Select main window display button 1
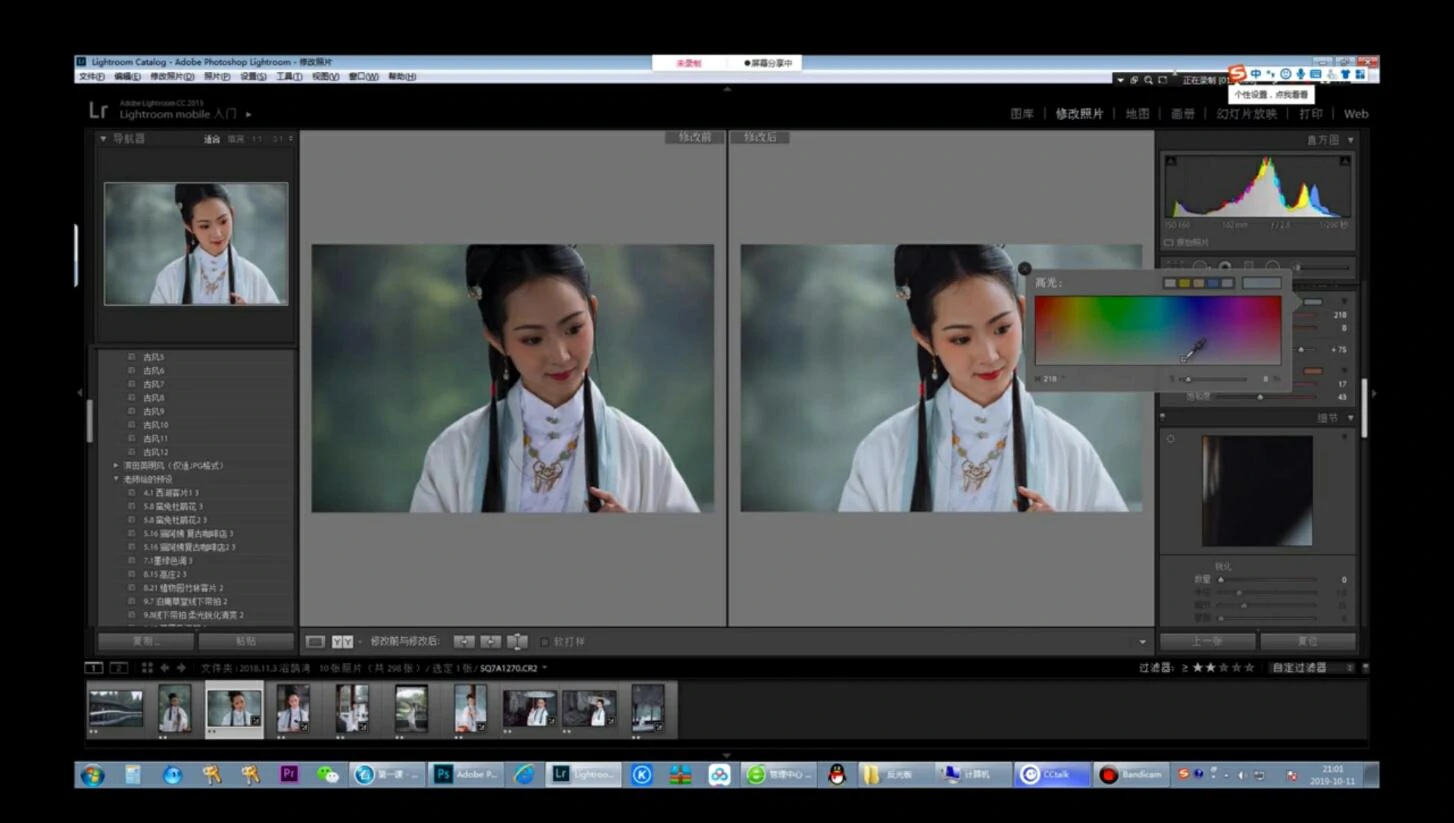This screenshot has width=1454, height=823. click(93, 668)
